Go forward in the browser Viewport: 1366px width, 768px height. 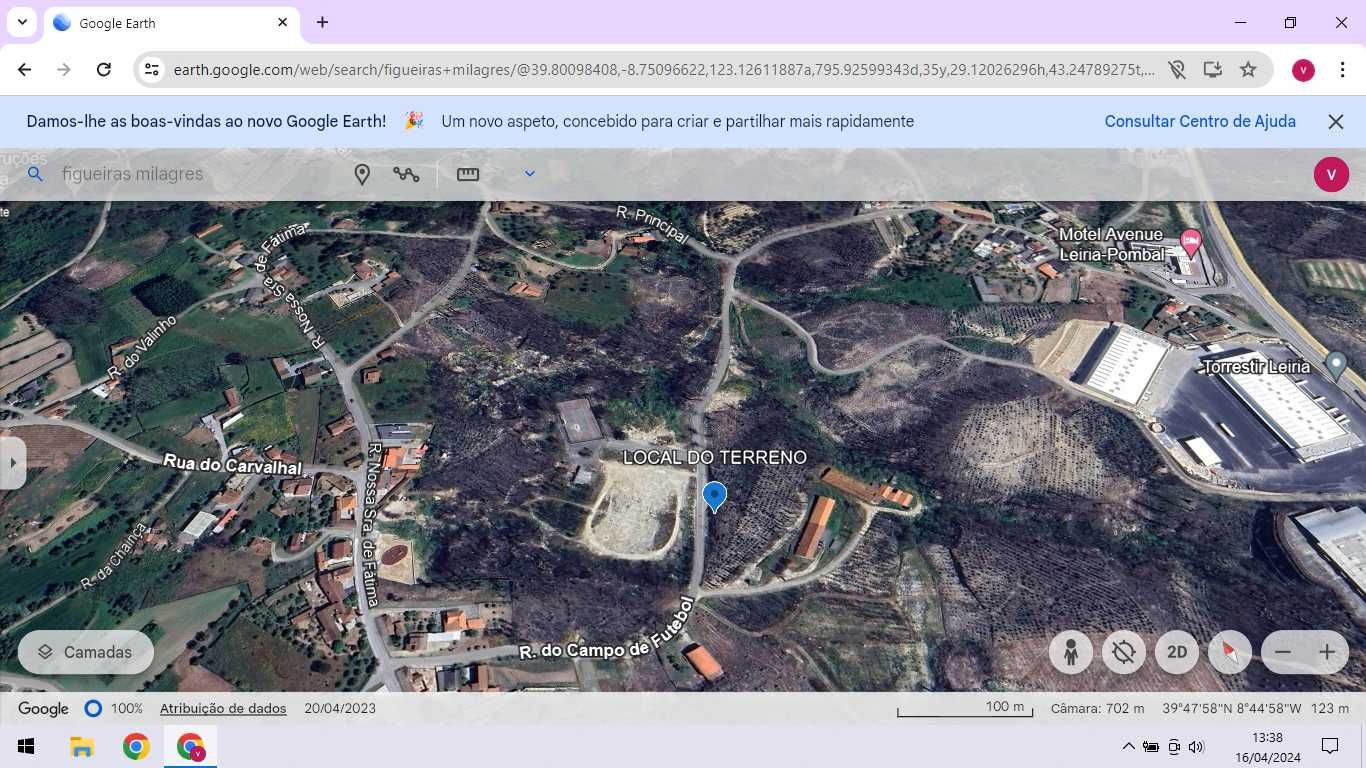pyautogui.click(x=64, y=69)
